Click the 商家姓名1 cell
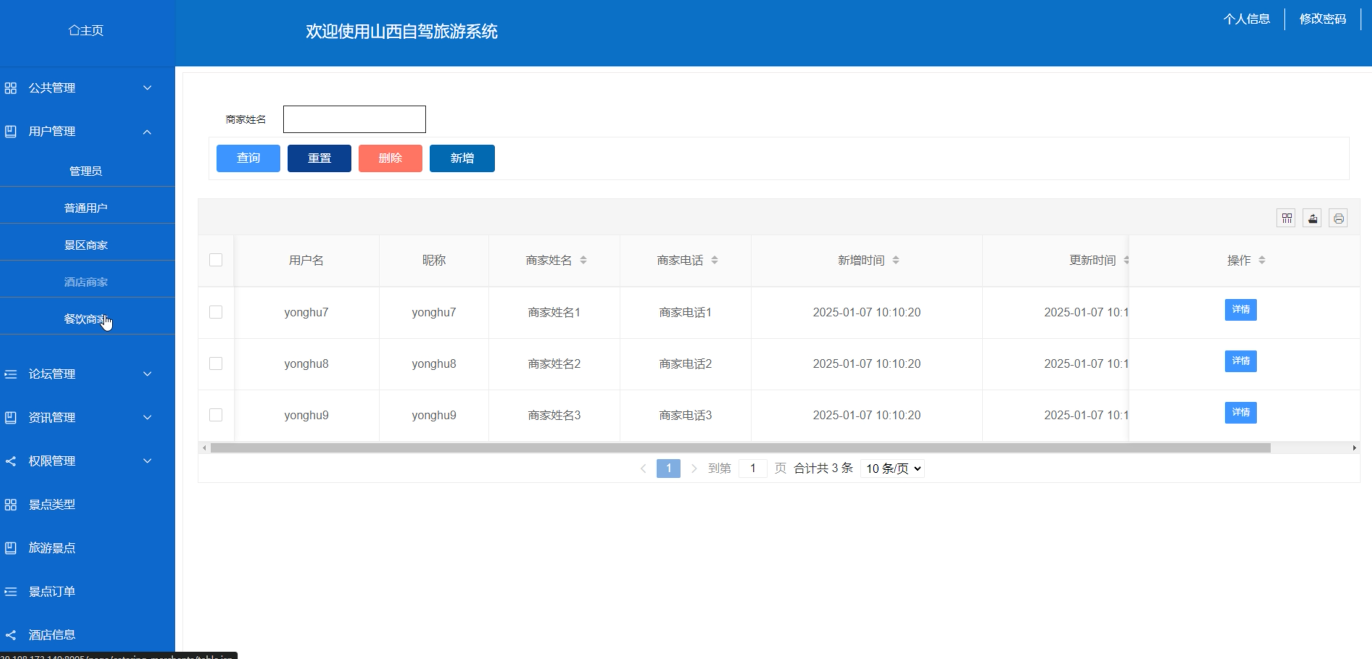This screenshot has height=659, width=1372. [554, 312]
